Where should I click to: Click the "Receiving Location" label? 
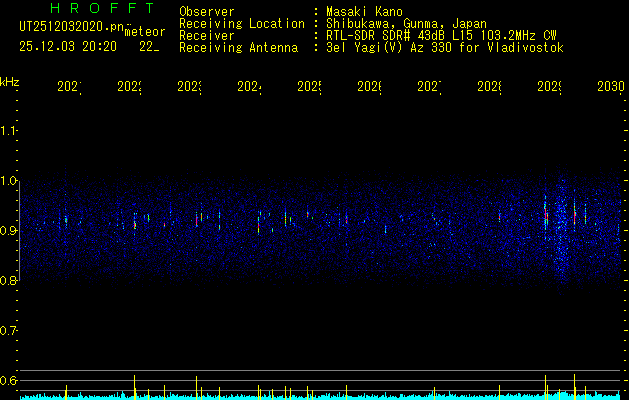tap(242, 24)
